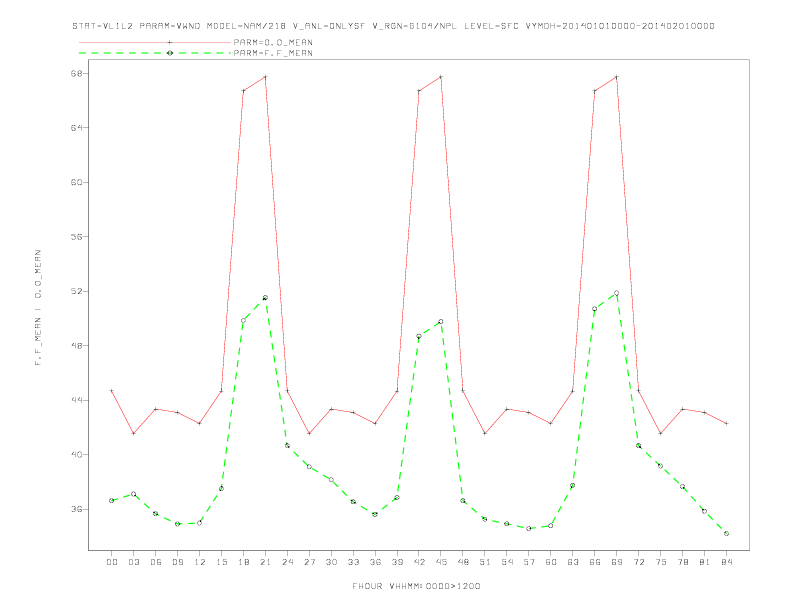Viewport: 792px width, 612px height.
Task: Click x-axis tick label 39
Action: coord(397,562)
